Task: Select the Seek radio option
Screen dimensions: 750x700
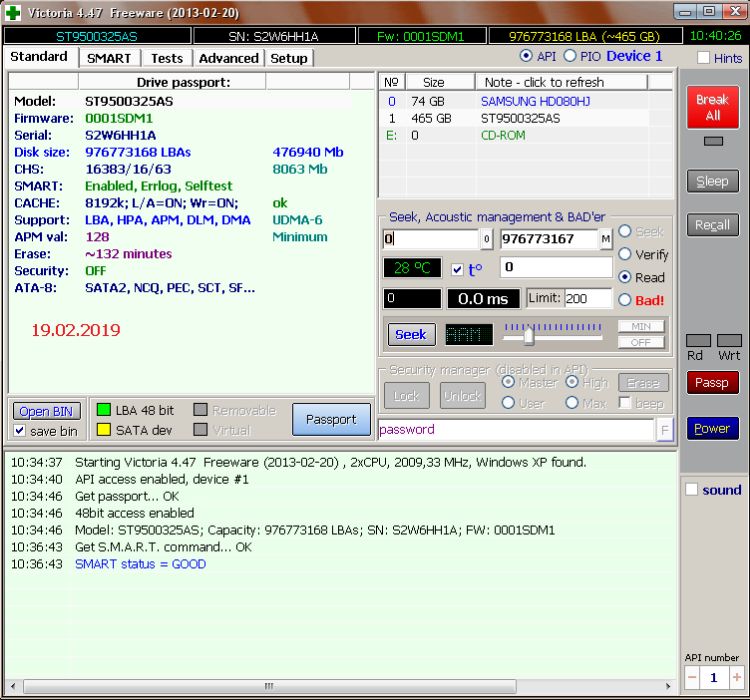Action: pos(625,231)
